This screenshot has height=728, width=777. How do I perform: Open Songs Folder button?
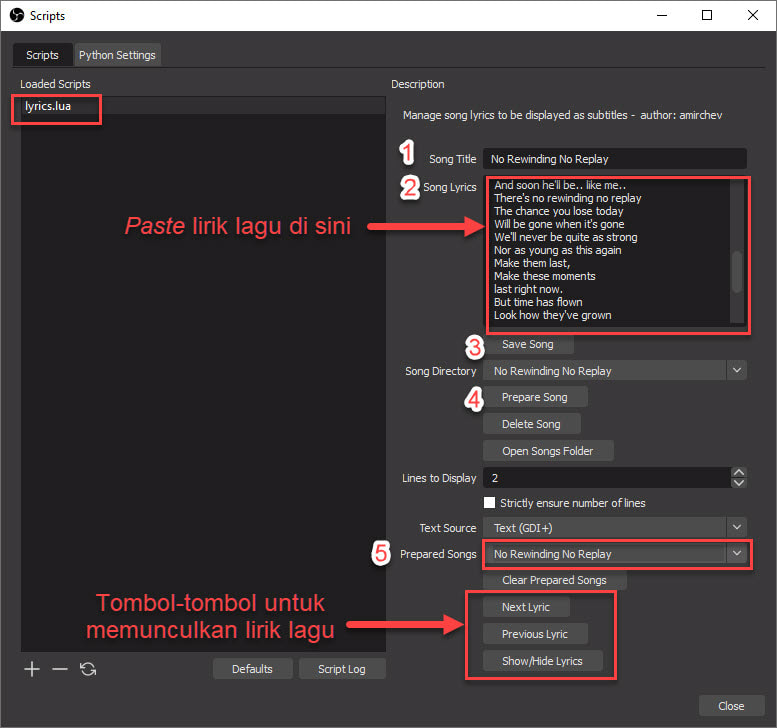pyautogui.click(x=548, y=450)
